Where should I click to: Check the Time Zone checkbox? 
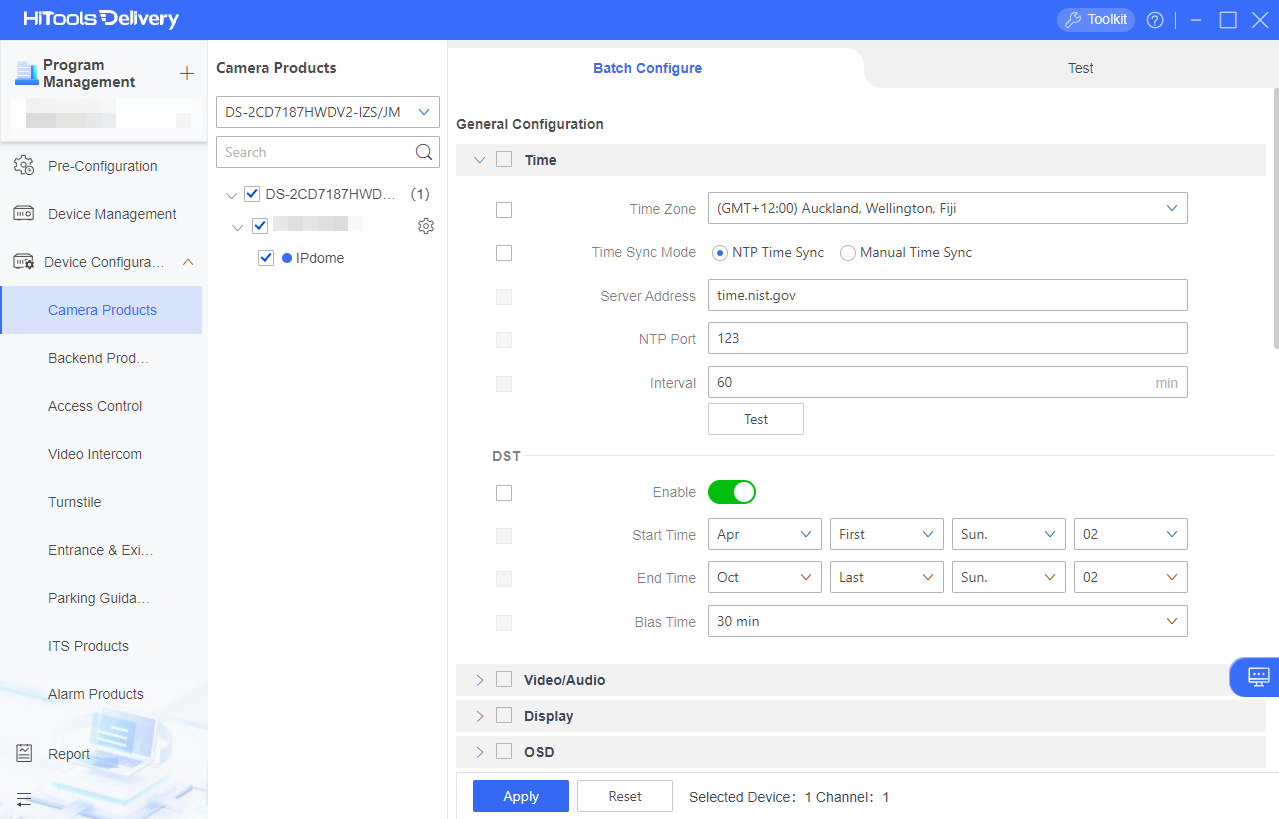504,210
